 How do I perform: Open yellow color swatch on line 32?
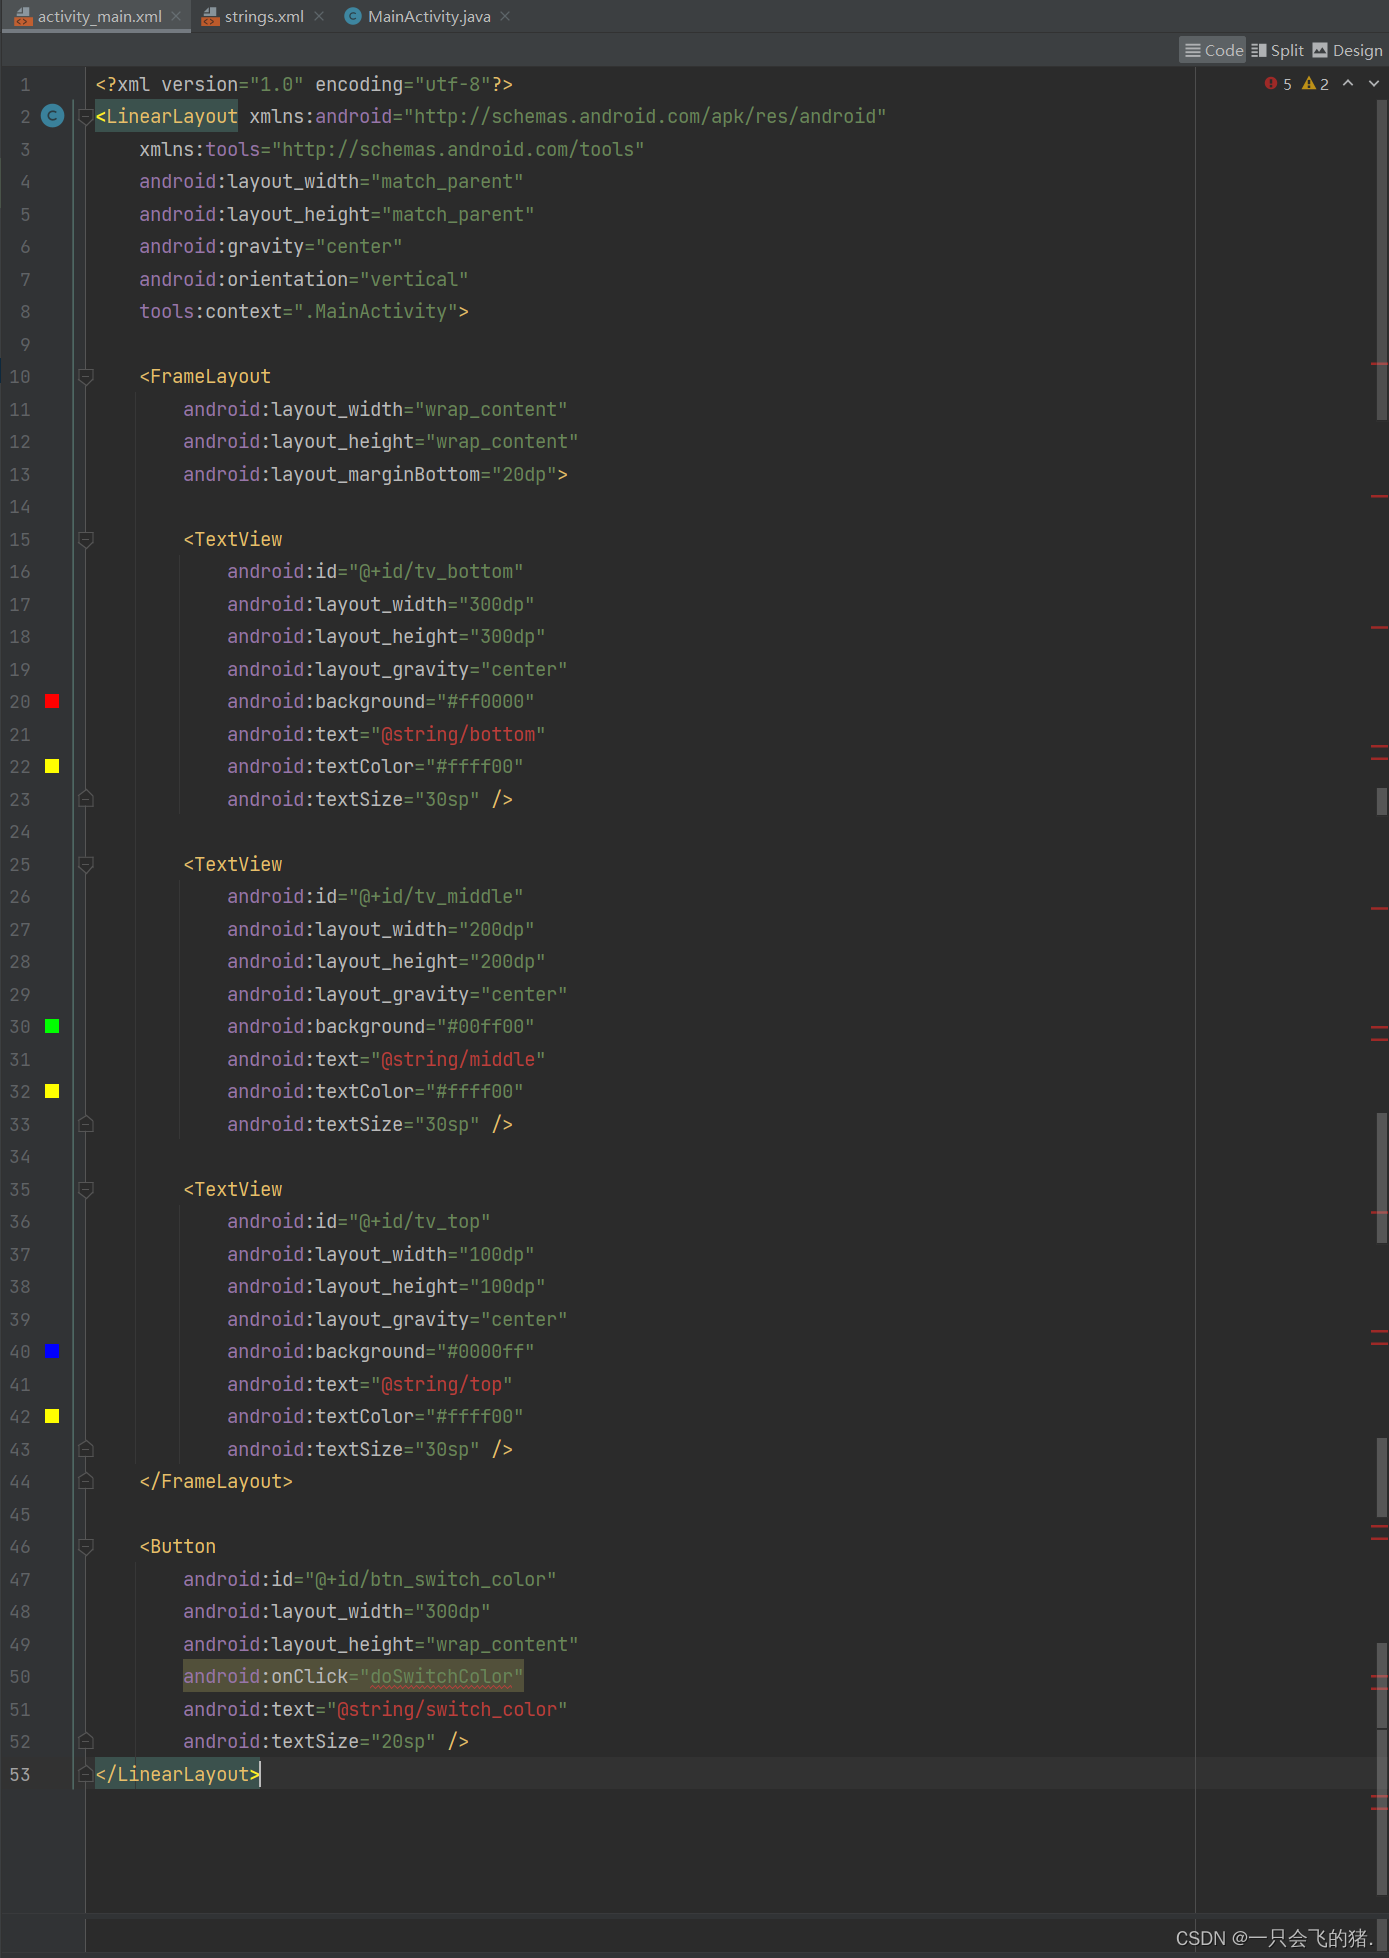pyautogui.click(x=52, y=1091)
